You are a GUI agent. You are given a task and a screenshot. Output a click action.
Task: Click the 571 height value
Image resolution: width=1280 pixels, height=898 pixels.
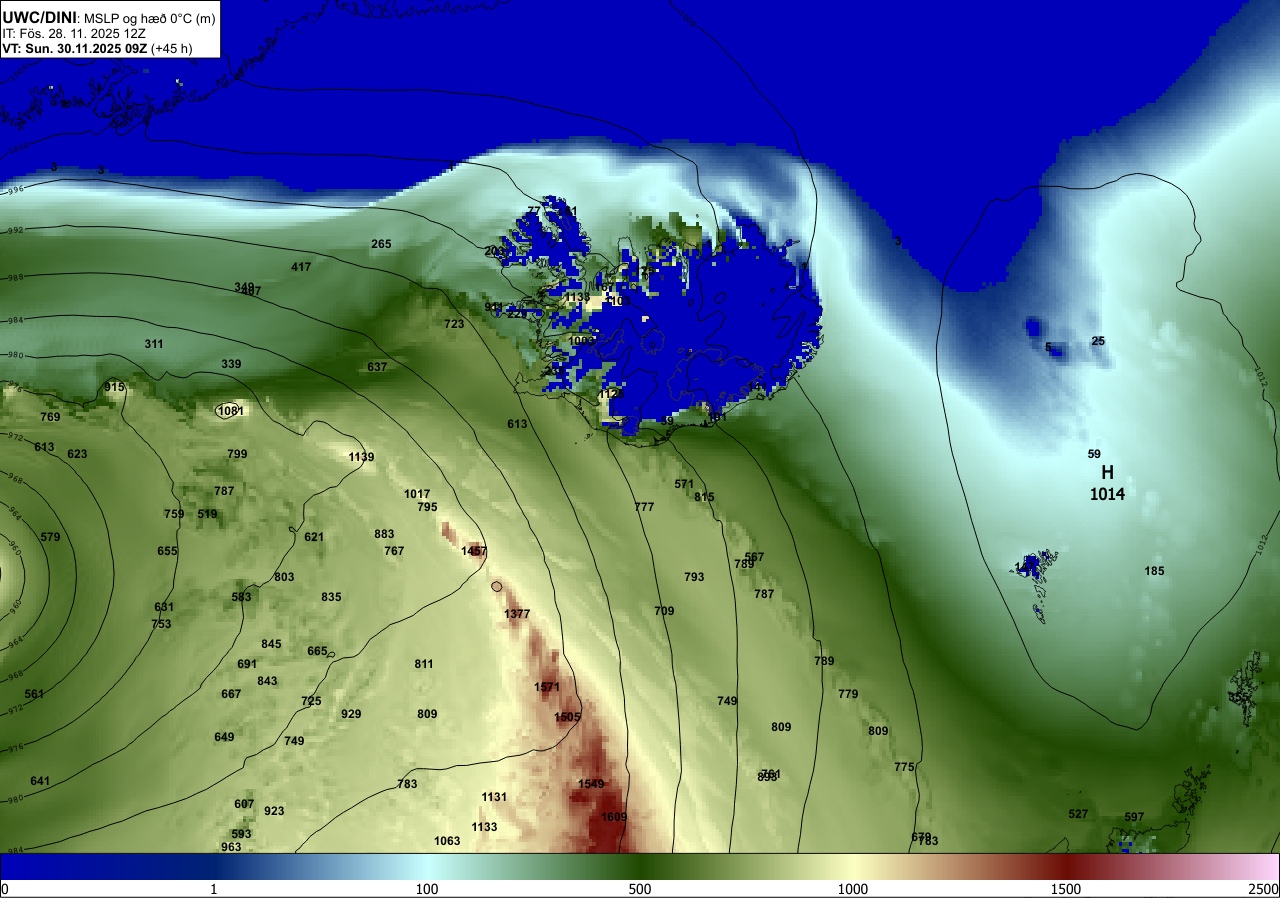point(684,484)
